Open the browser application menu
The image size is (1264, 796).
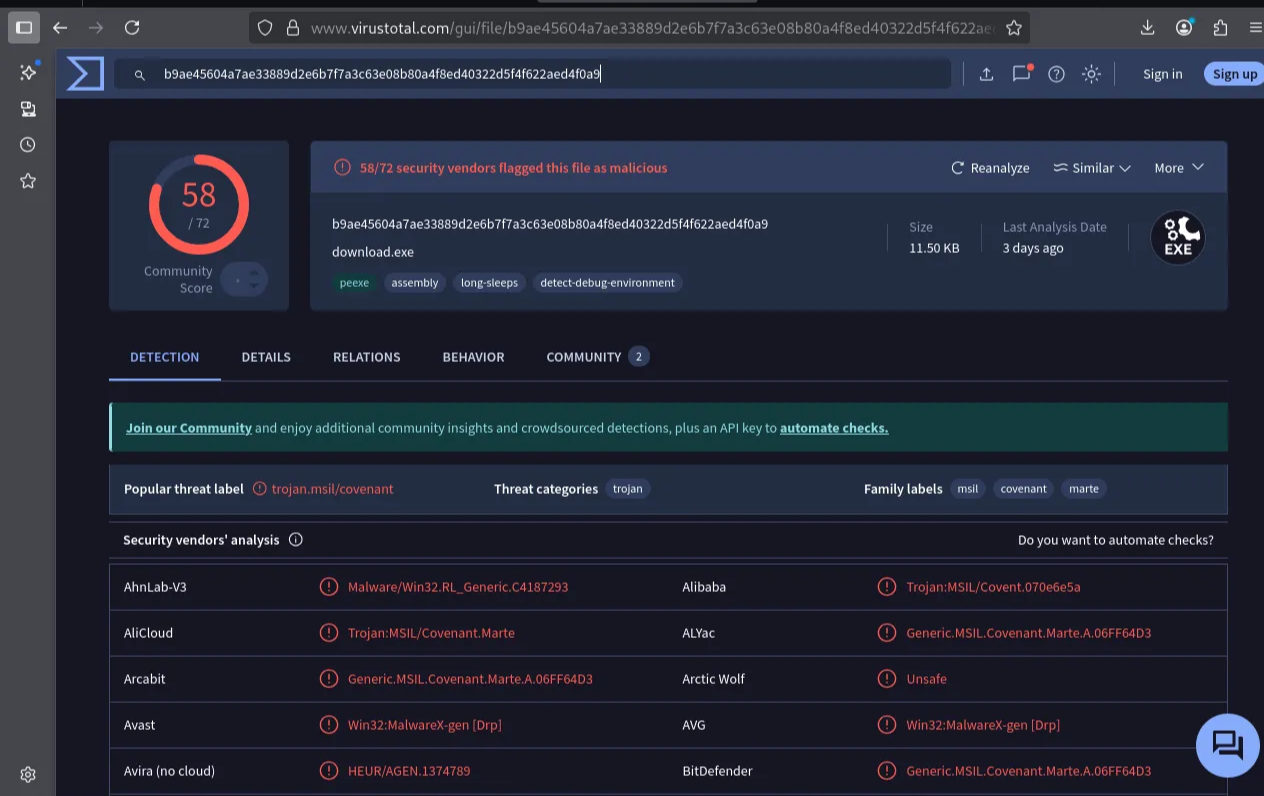click(1255, 28)
